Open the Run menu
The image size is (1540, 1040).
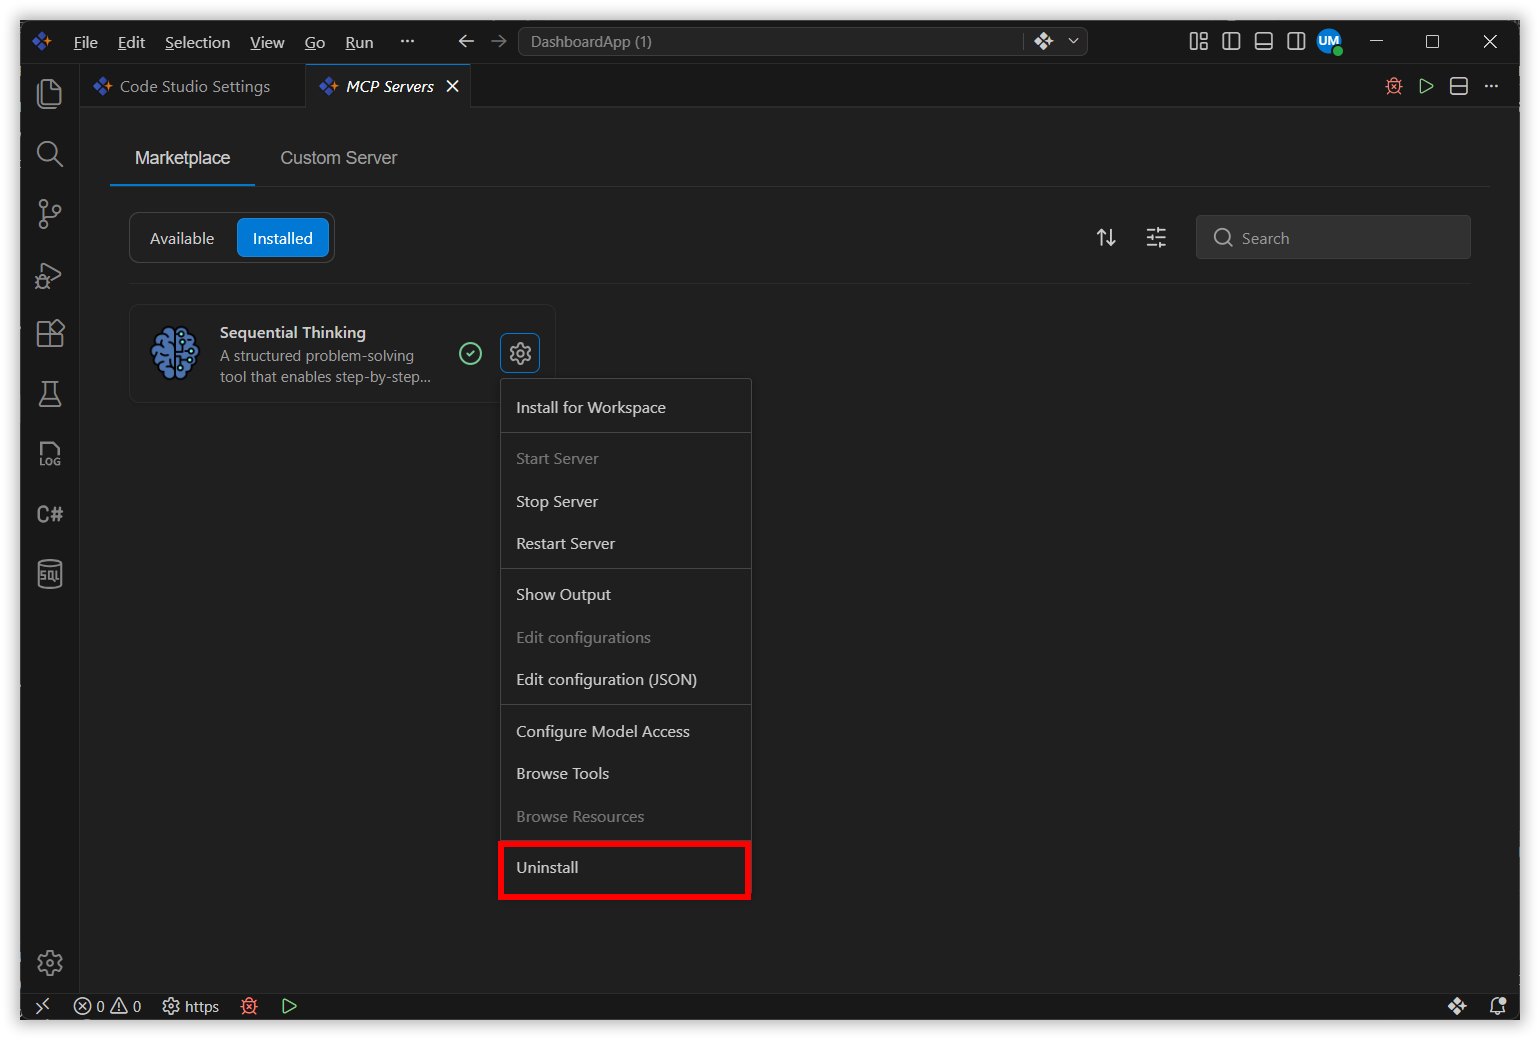point(359,42)
